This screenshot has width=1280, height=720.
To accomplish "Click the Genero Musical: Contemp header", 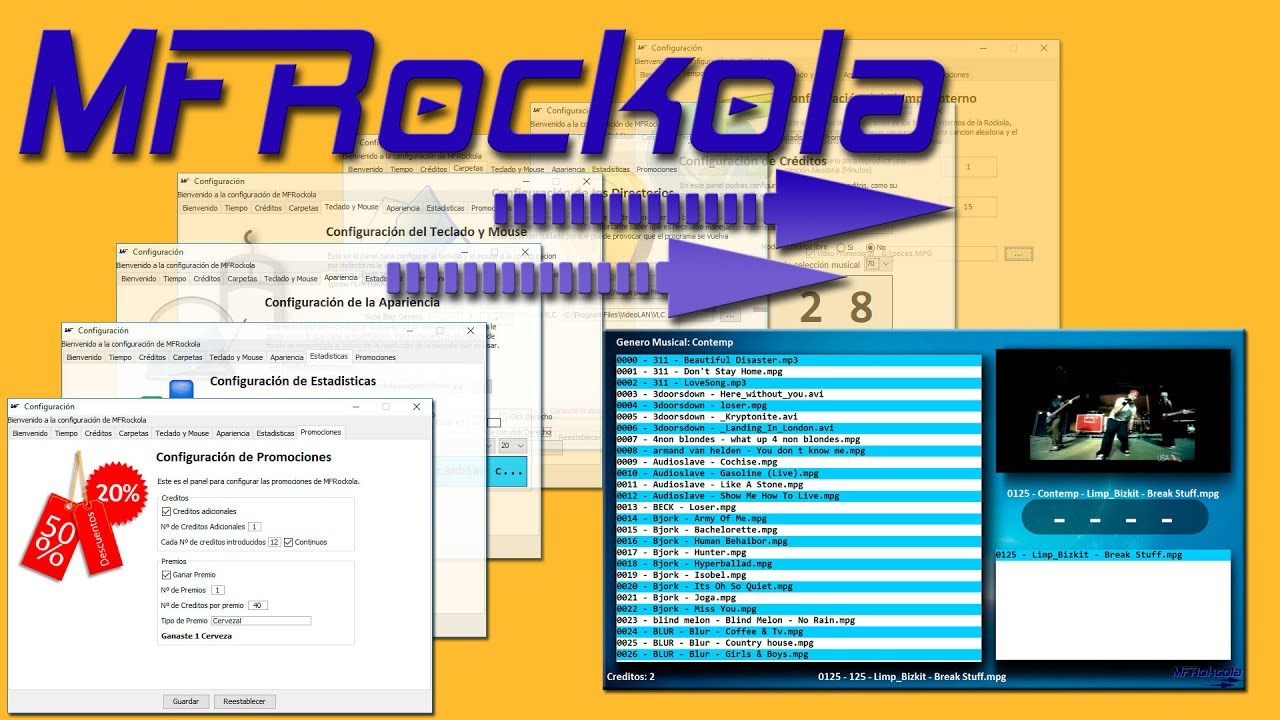I will [675, 342].
